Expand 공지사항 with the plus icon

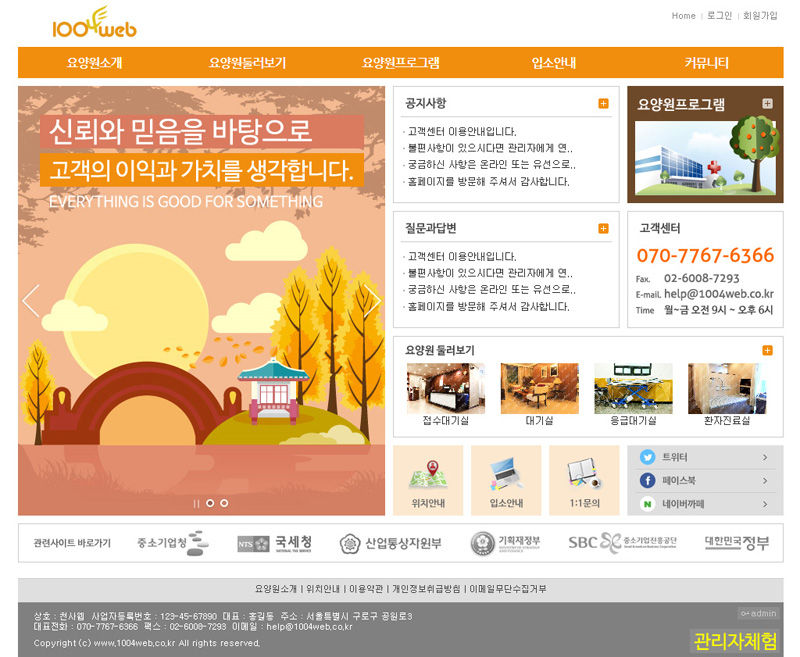[x=603, y=104]
